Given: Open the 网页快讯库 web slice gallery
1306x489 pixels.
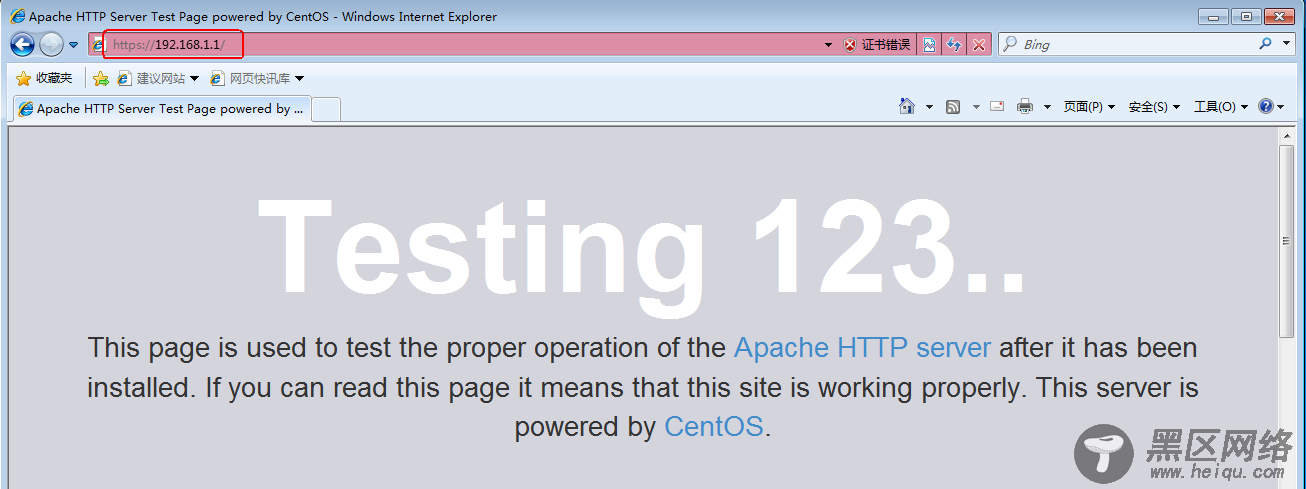Looking at the screenshot, I should [x=257, y=78].
